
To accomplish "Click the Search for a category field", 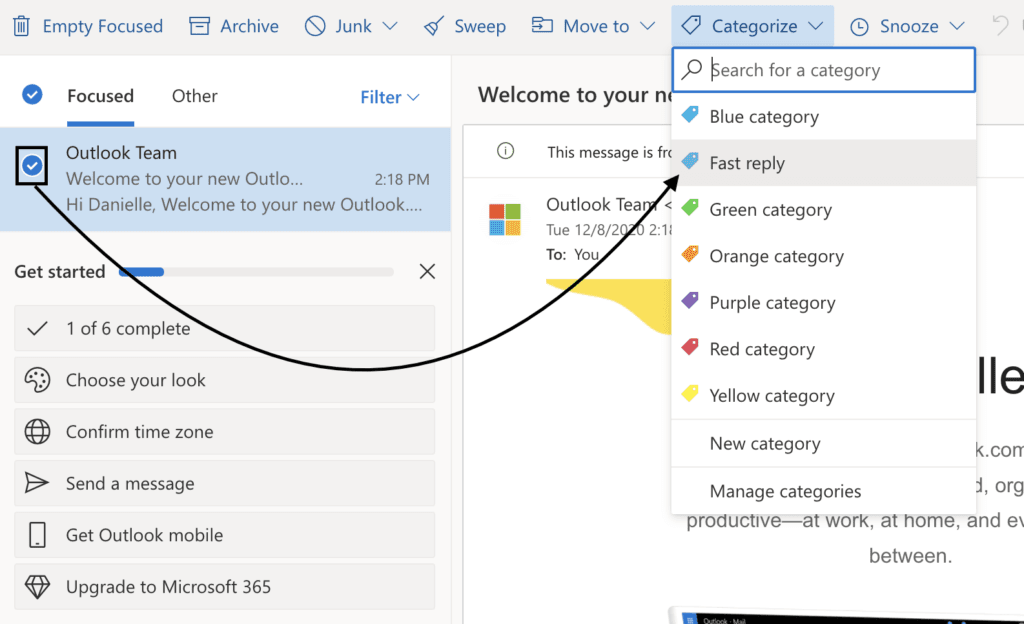I will pos(836,70).
